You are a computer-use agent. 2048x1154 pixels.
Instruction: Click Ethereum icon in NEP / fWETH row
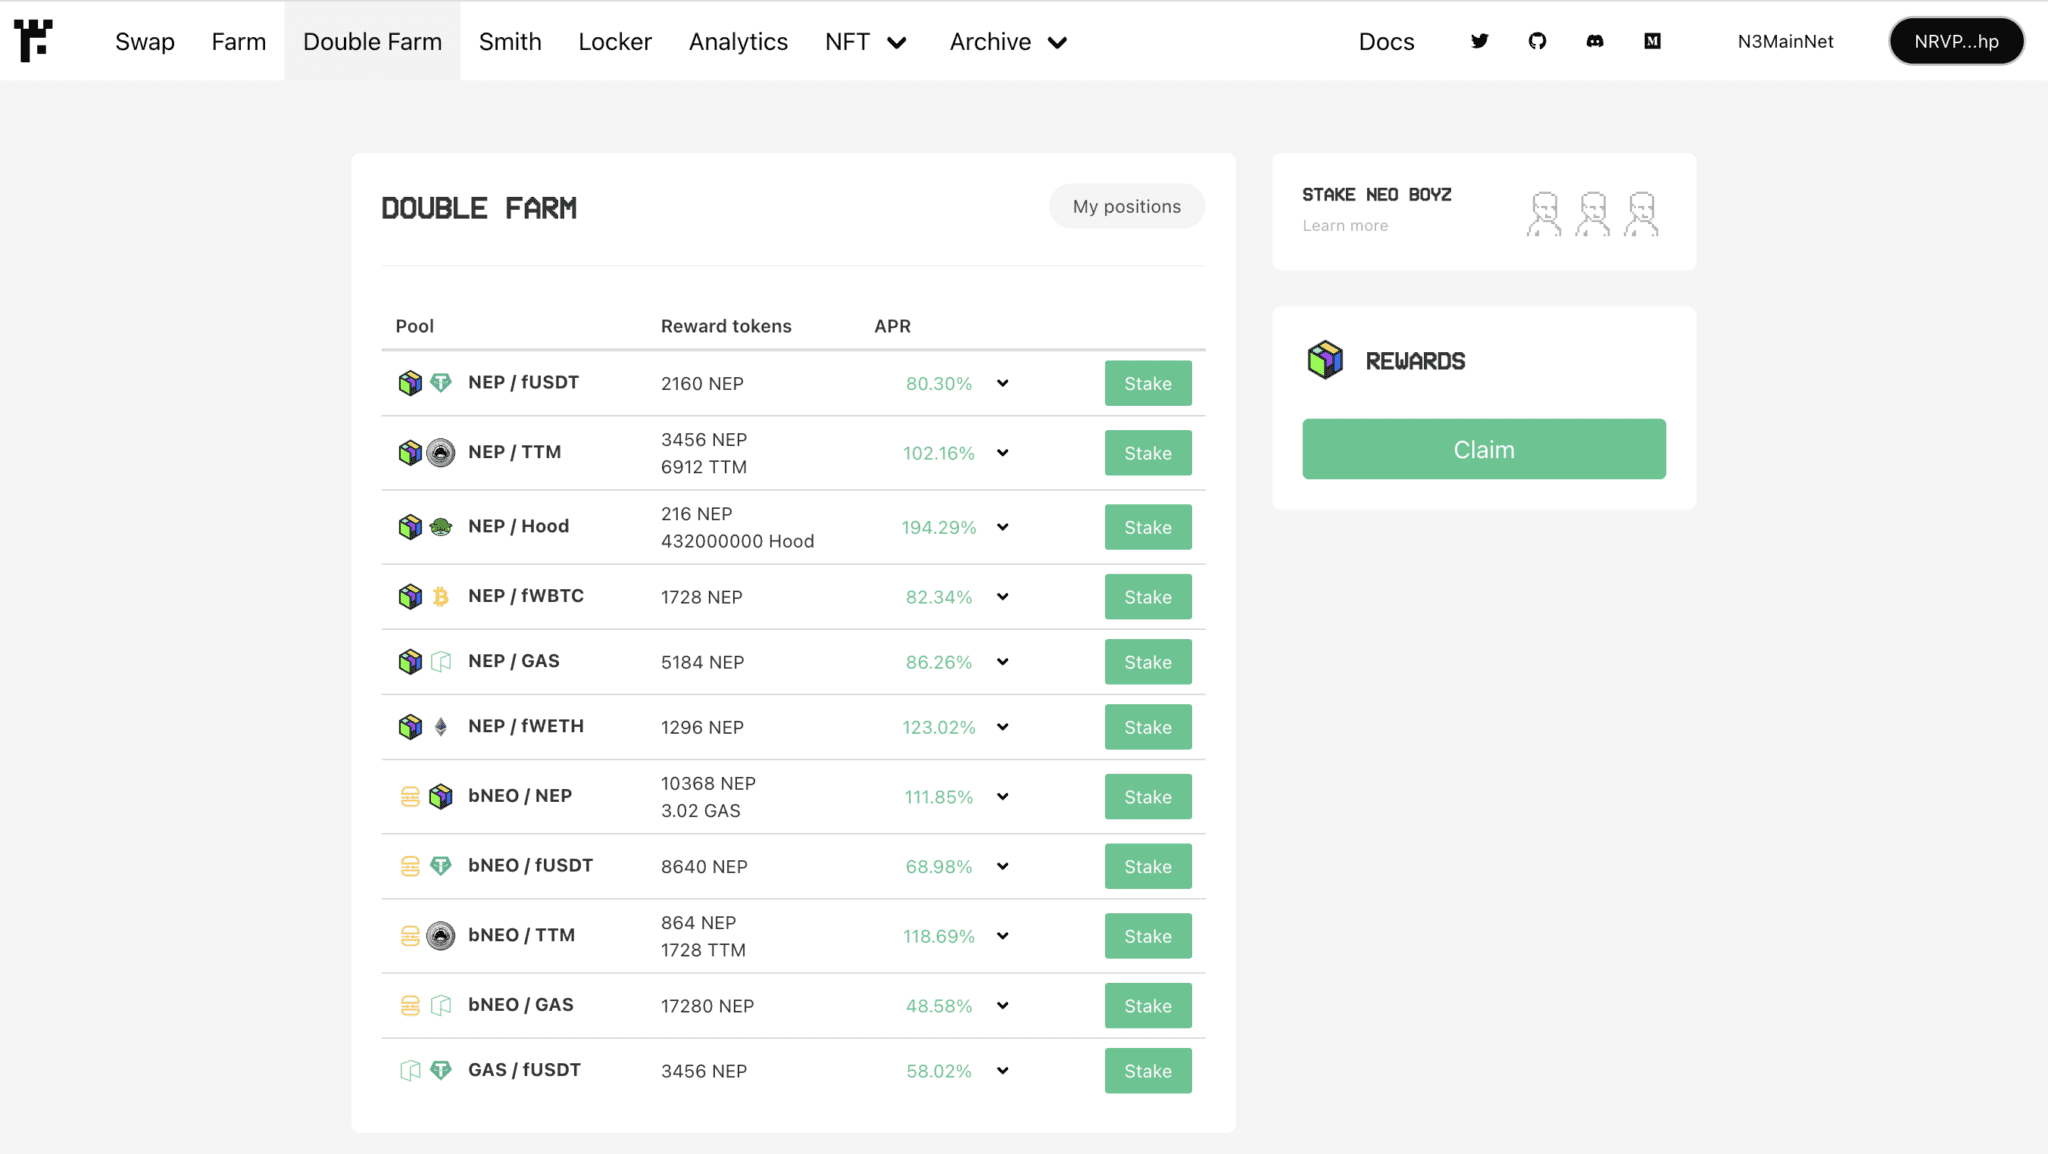click(x=441, y=726)
